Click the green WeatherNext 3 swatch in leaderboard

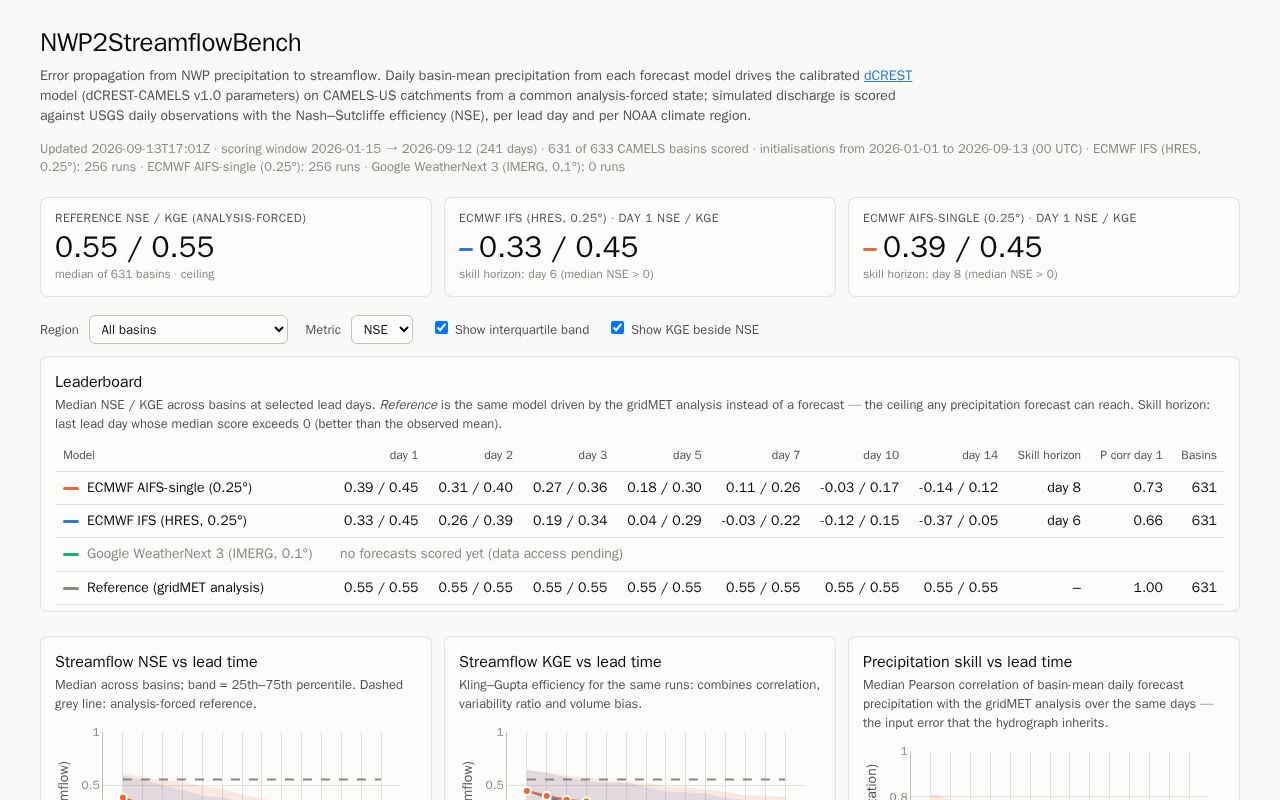pyautogui.click(x=71, y=554)
